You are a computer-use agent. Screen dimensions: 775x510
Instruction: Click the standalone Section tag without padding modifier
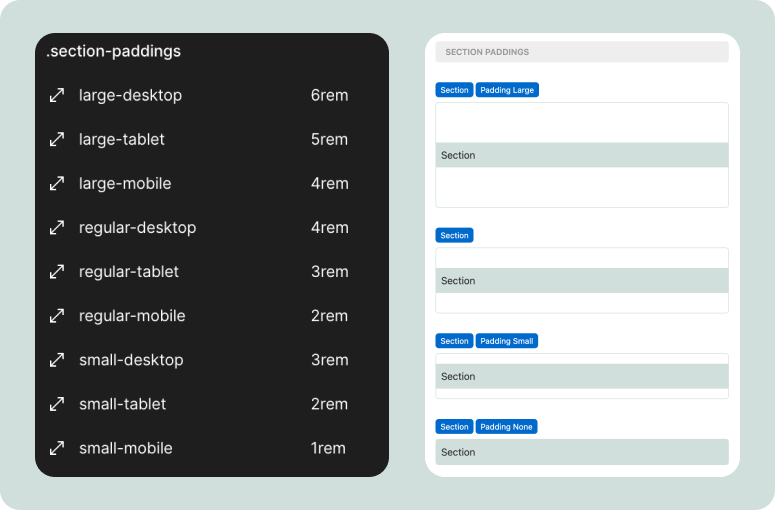click(x=454, y=235)
